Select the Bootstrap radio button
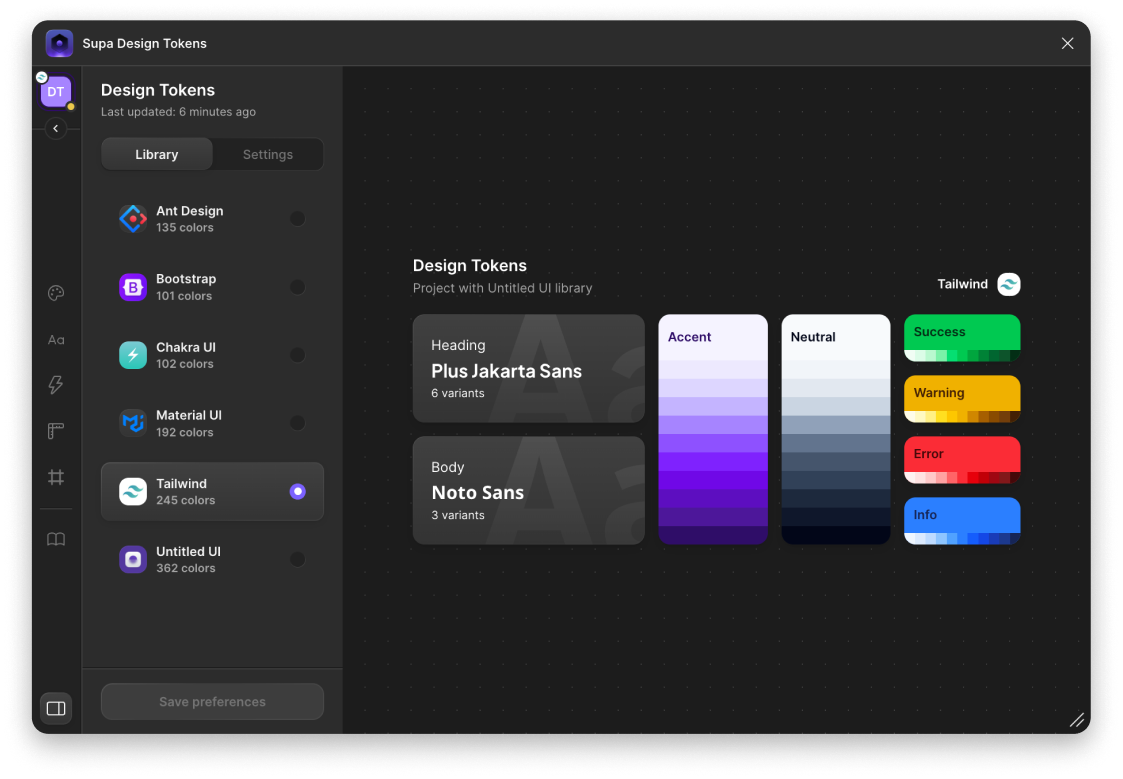 tap(297, 287)
